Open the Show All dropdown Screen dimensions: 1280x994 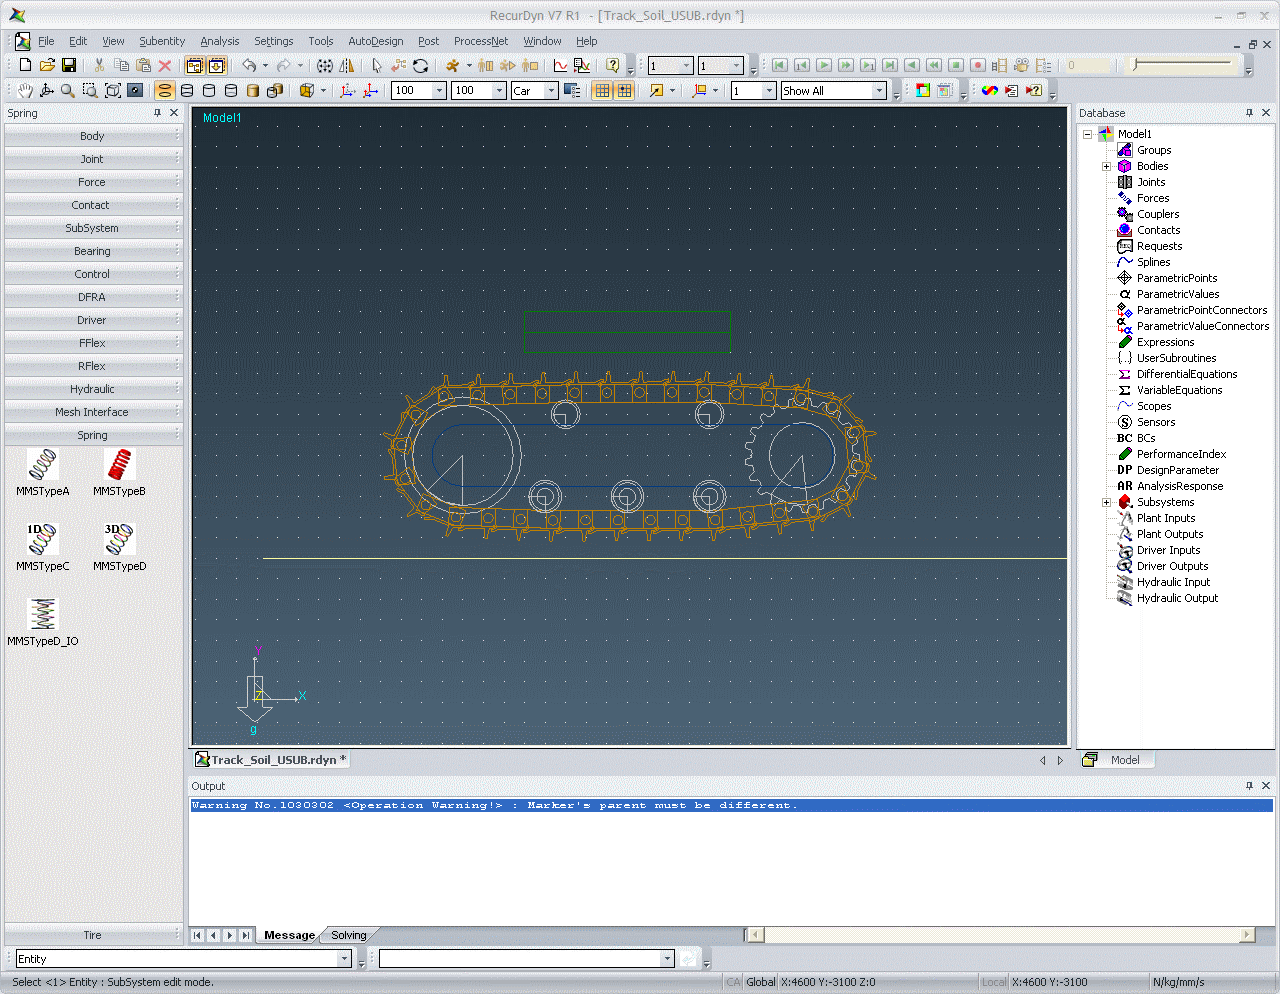pyautogui.click(x=879, y=91)
